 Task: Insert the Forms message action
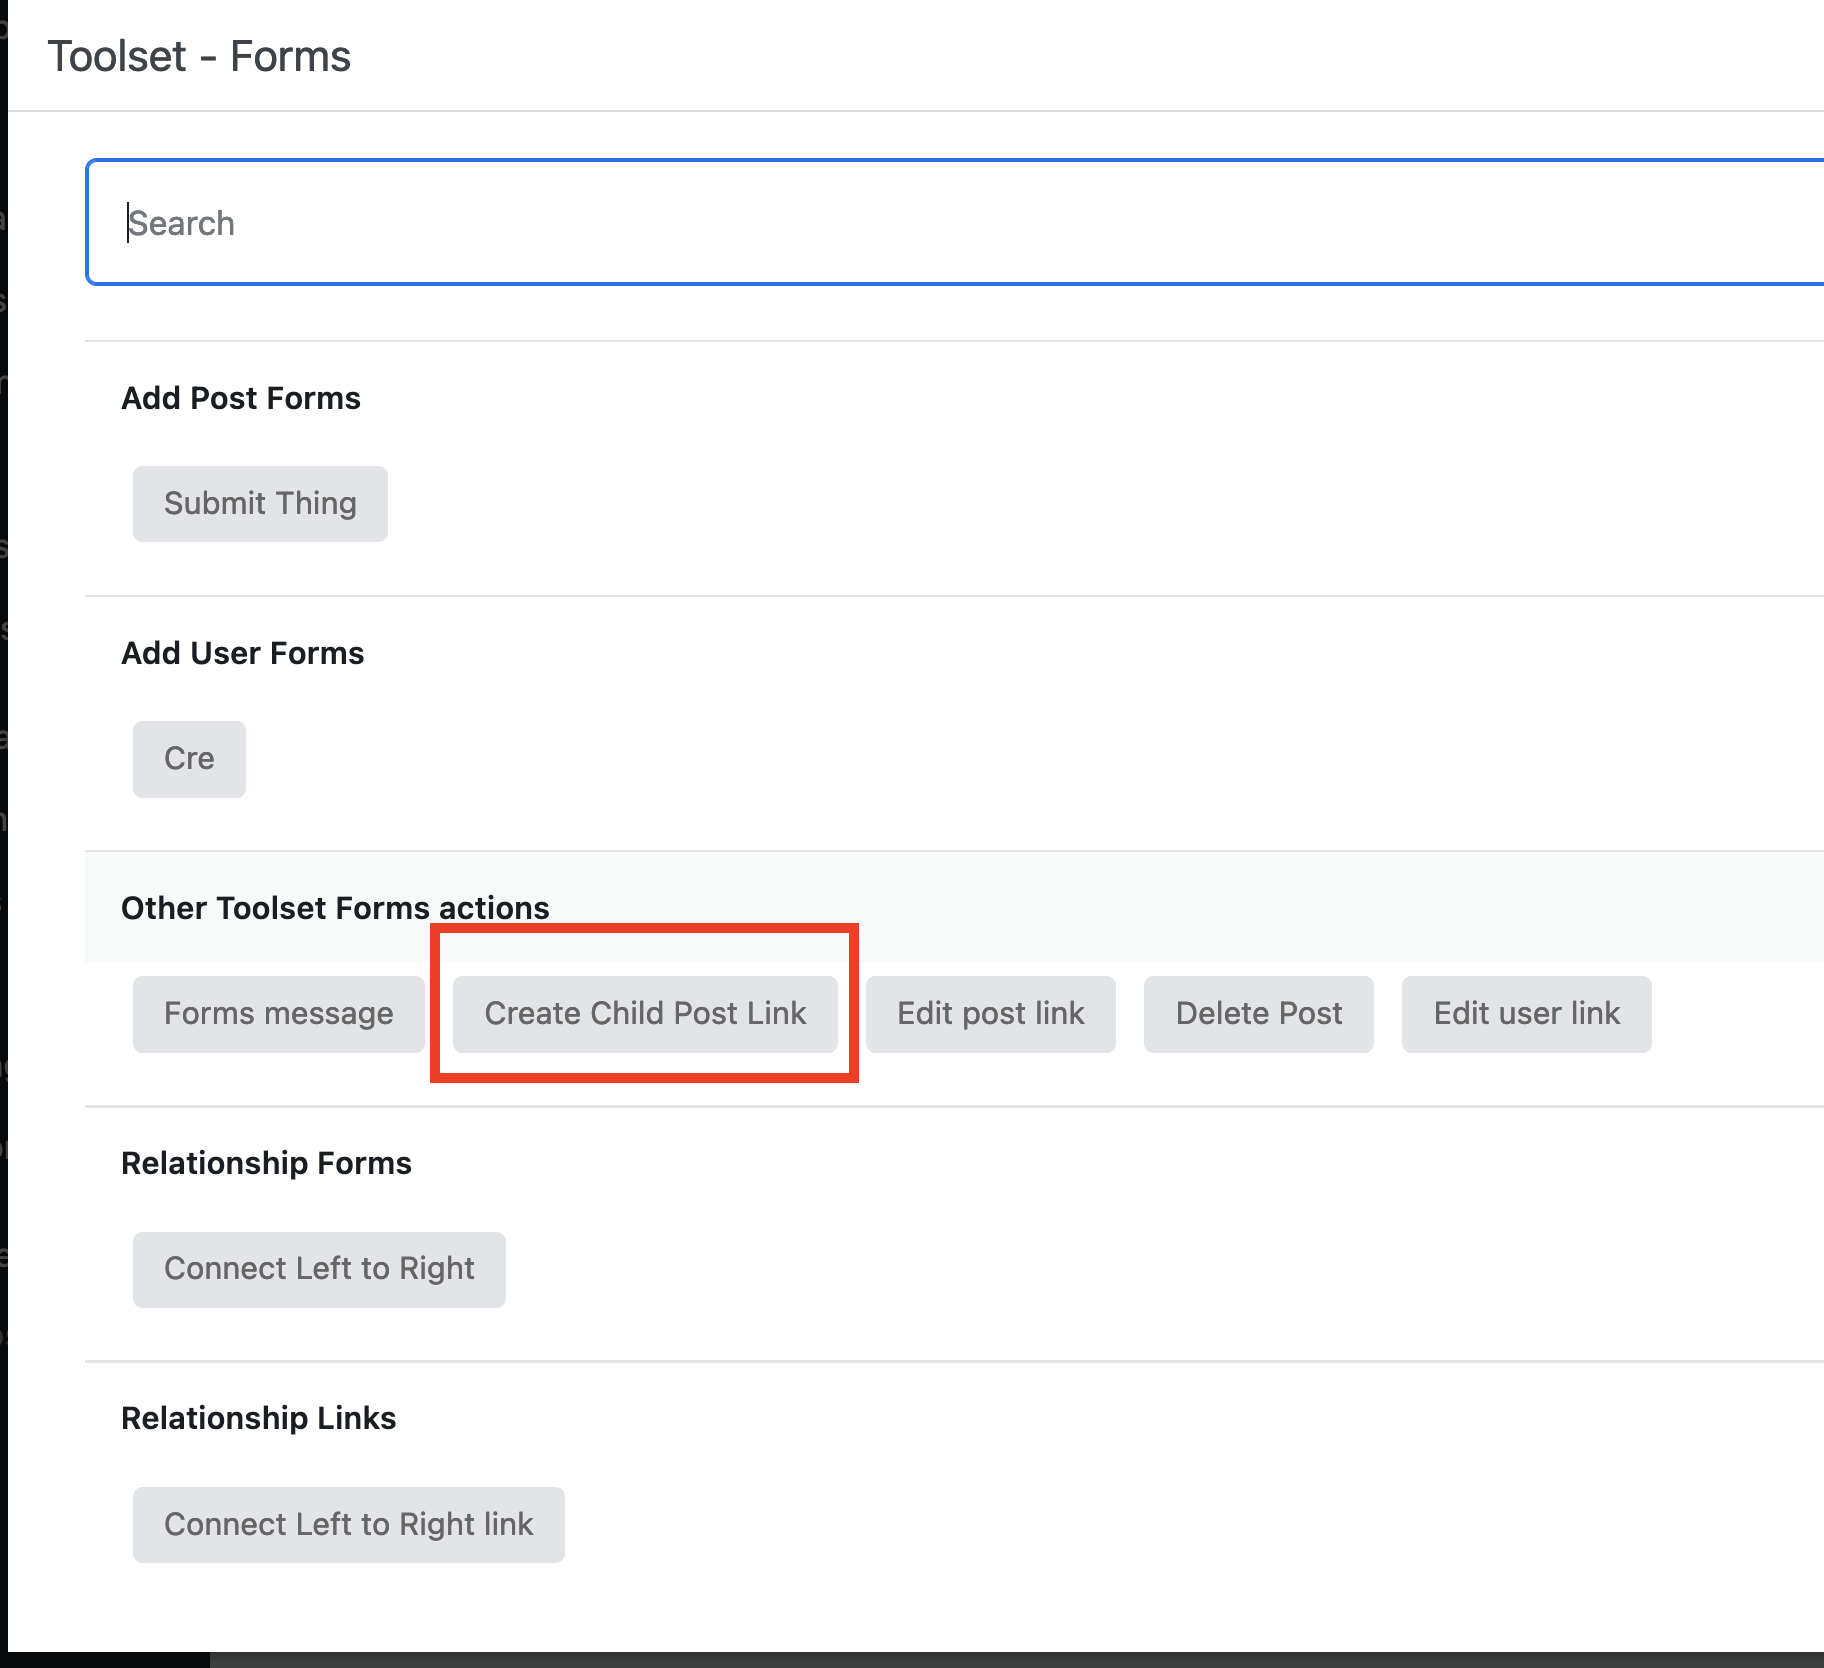[x=279, y=1014]
